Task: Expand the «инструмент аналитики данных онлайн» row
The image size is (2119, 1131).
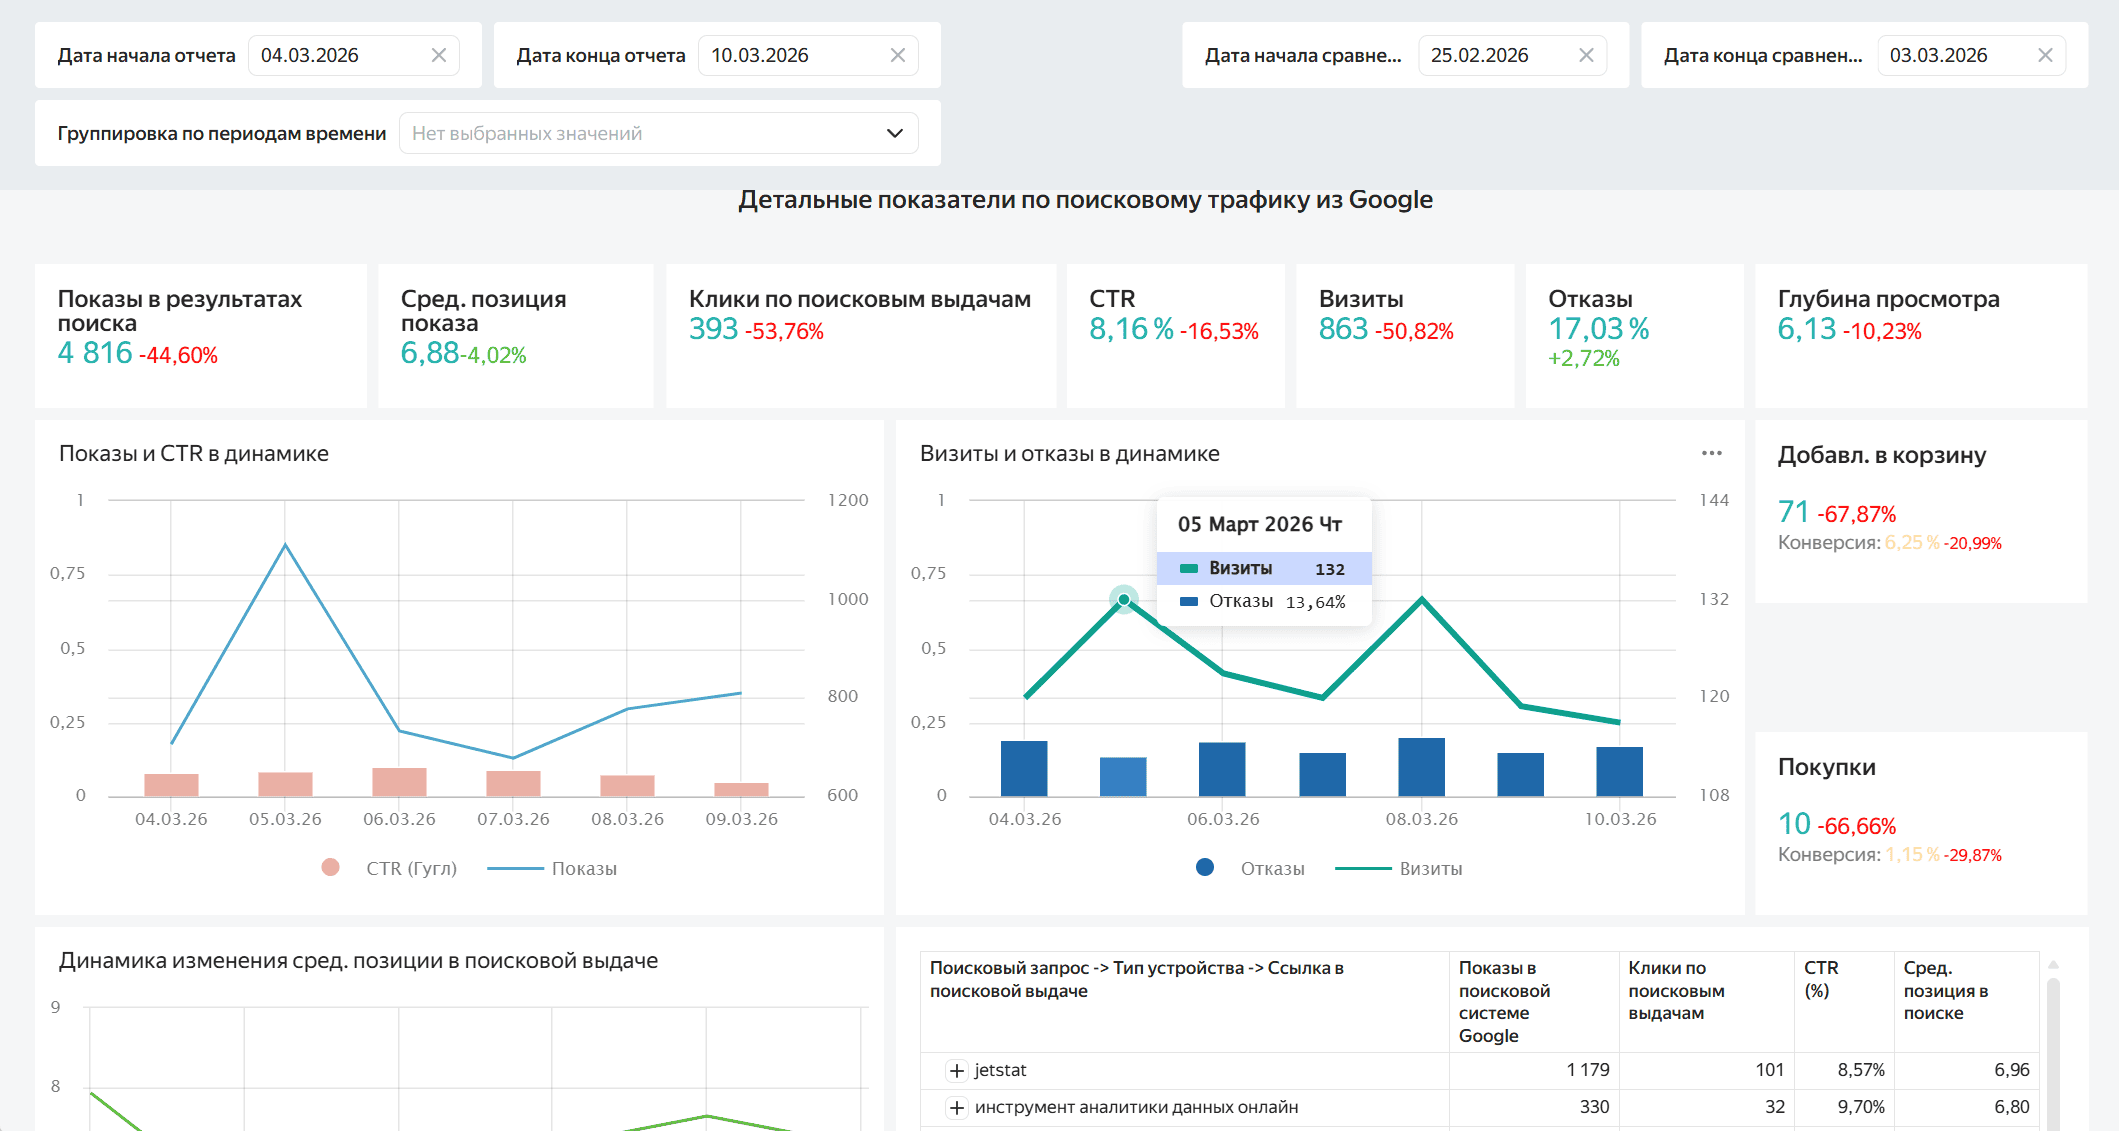Action: click(957, 1107)
